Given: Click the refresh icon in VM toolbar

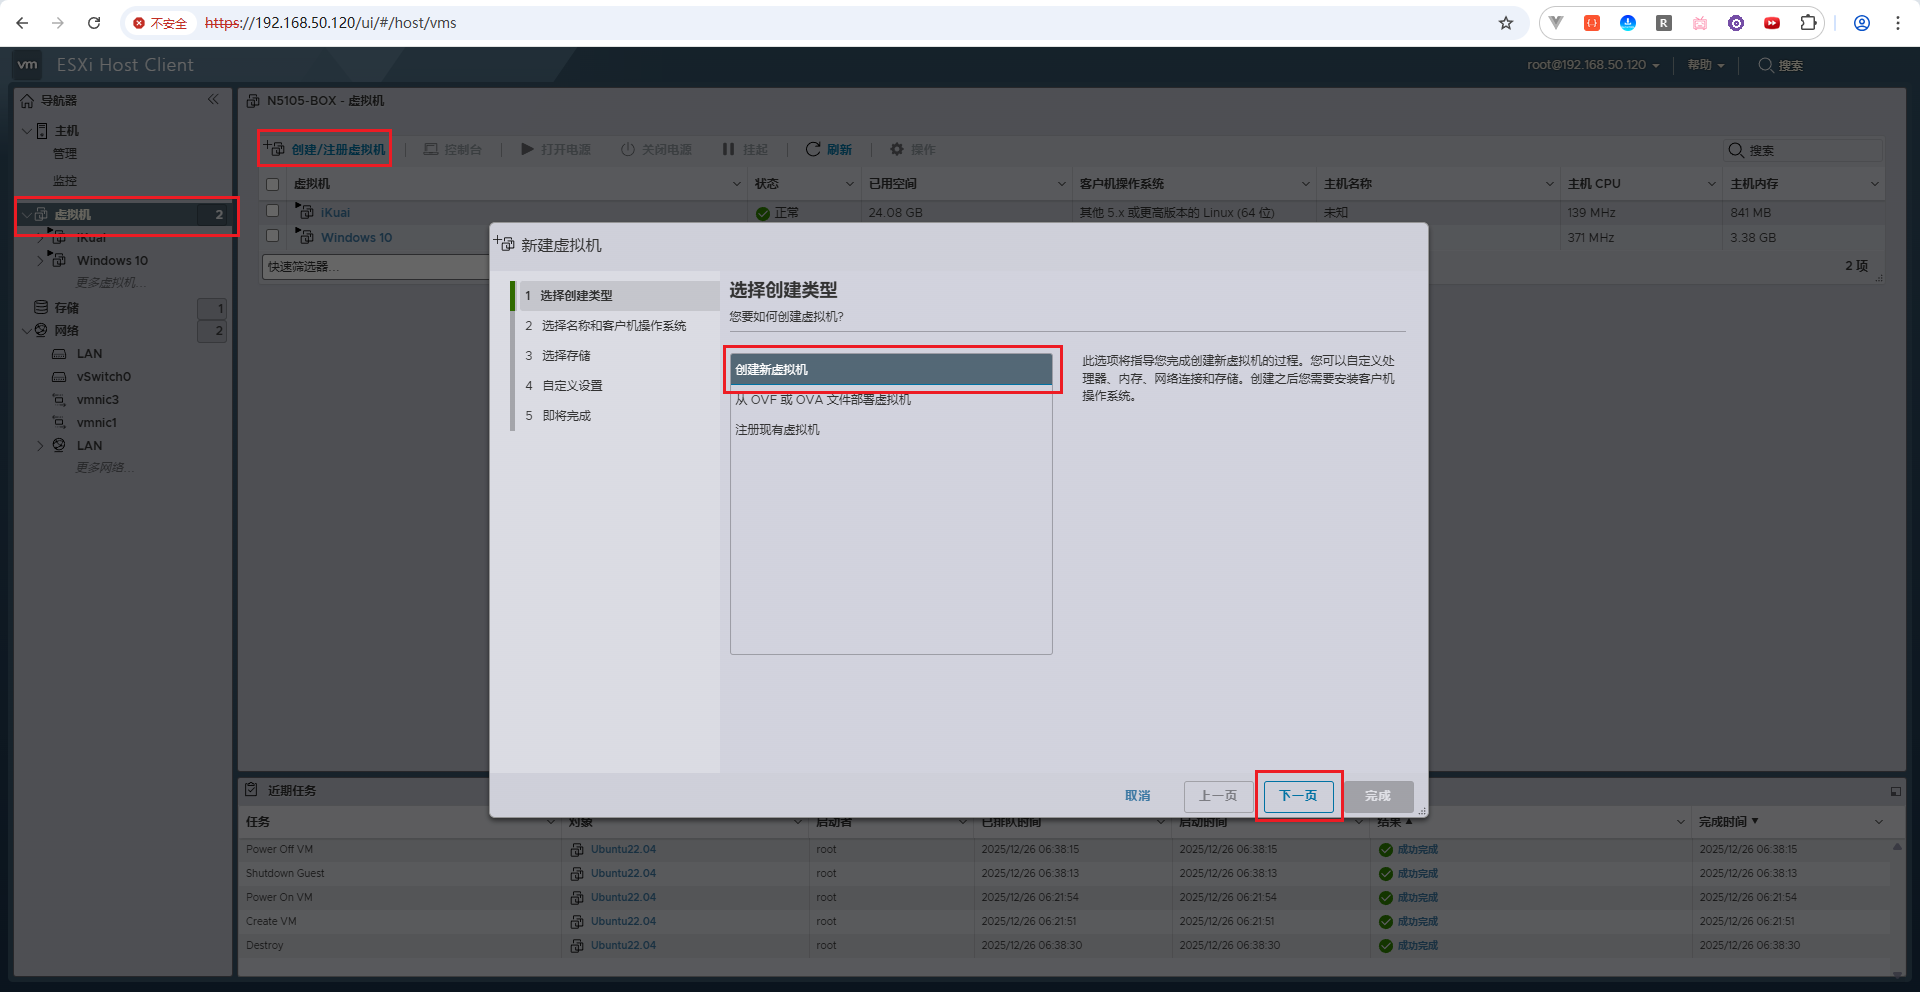Looking at the screenshot, I should tap(813, 149).
